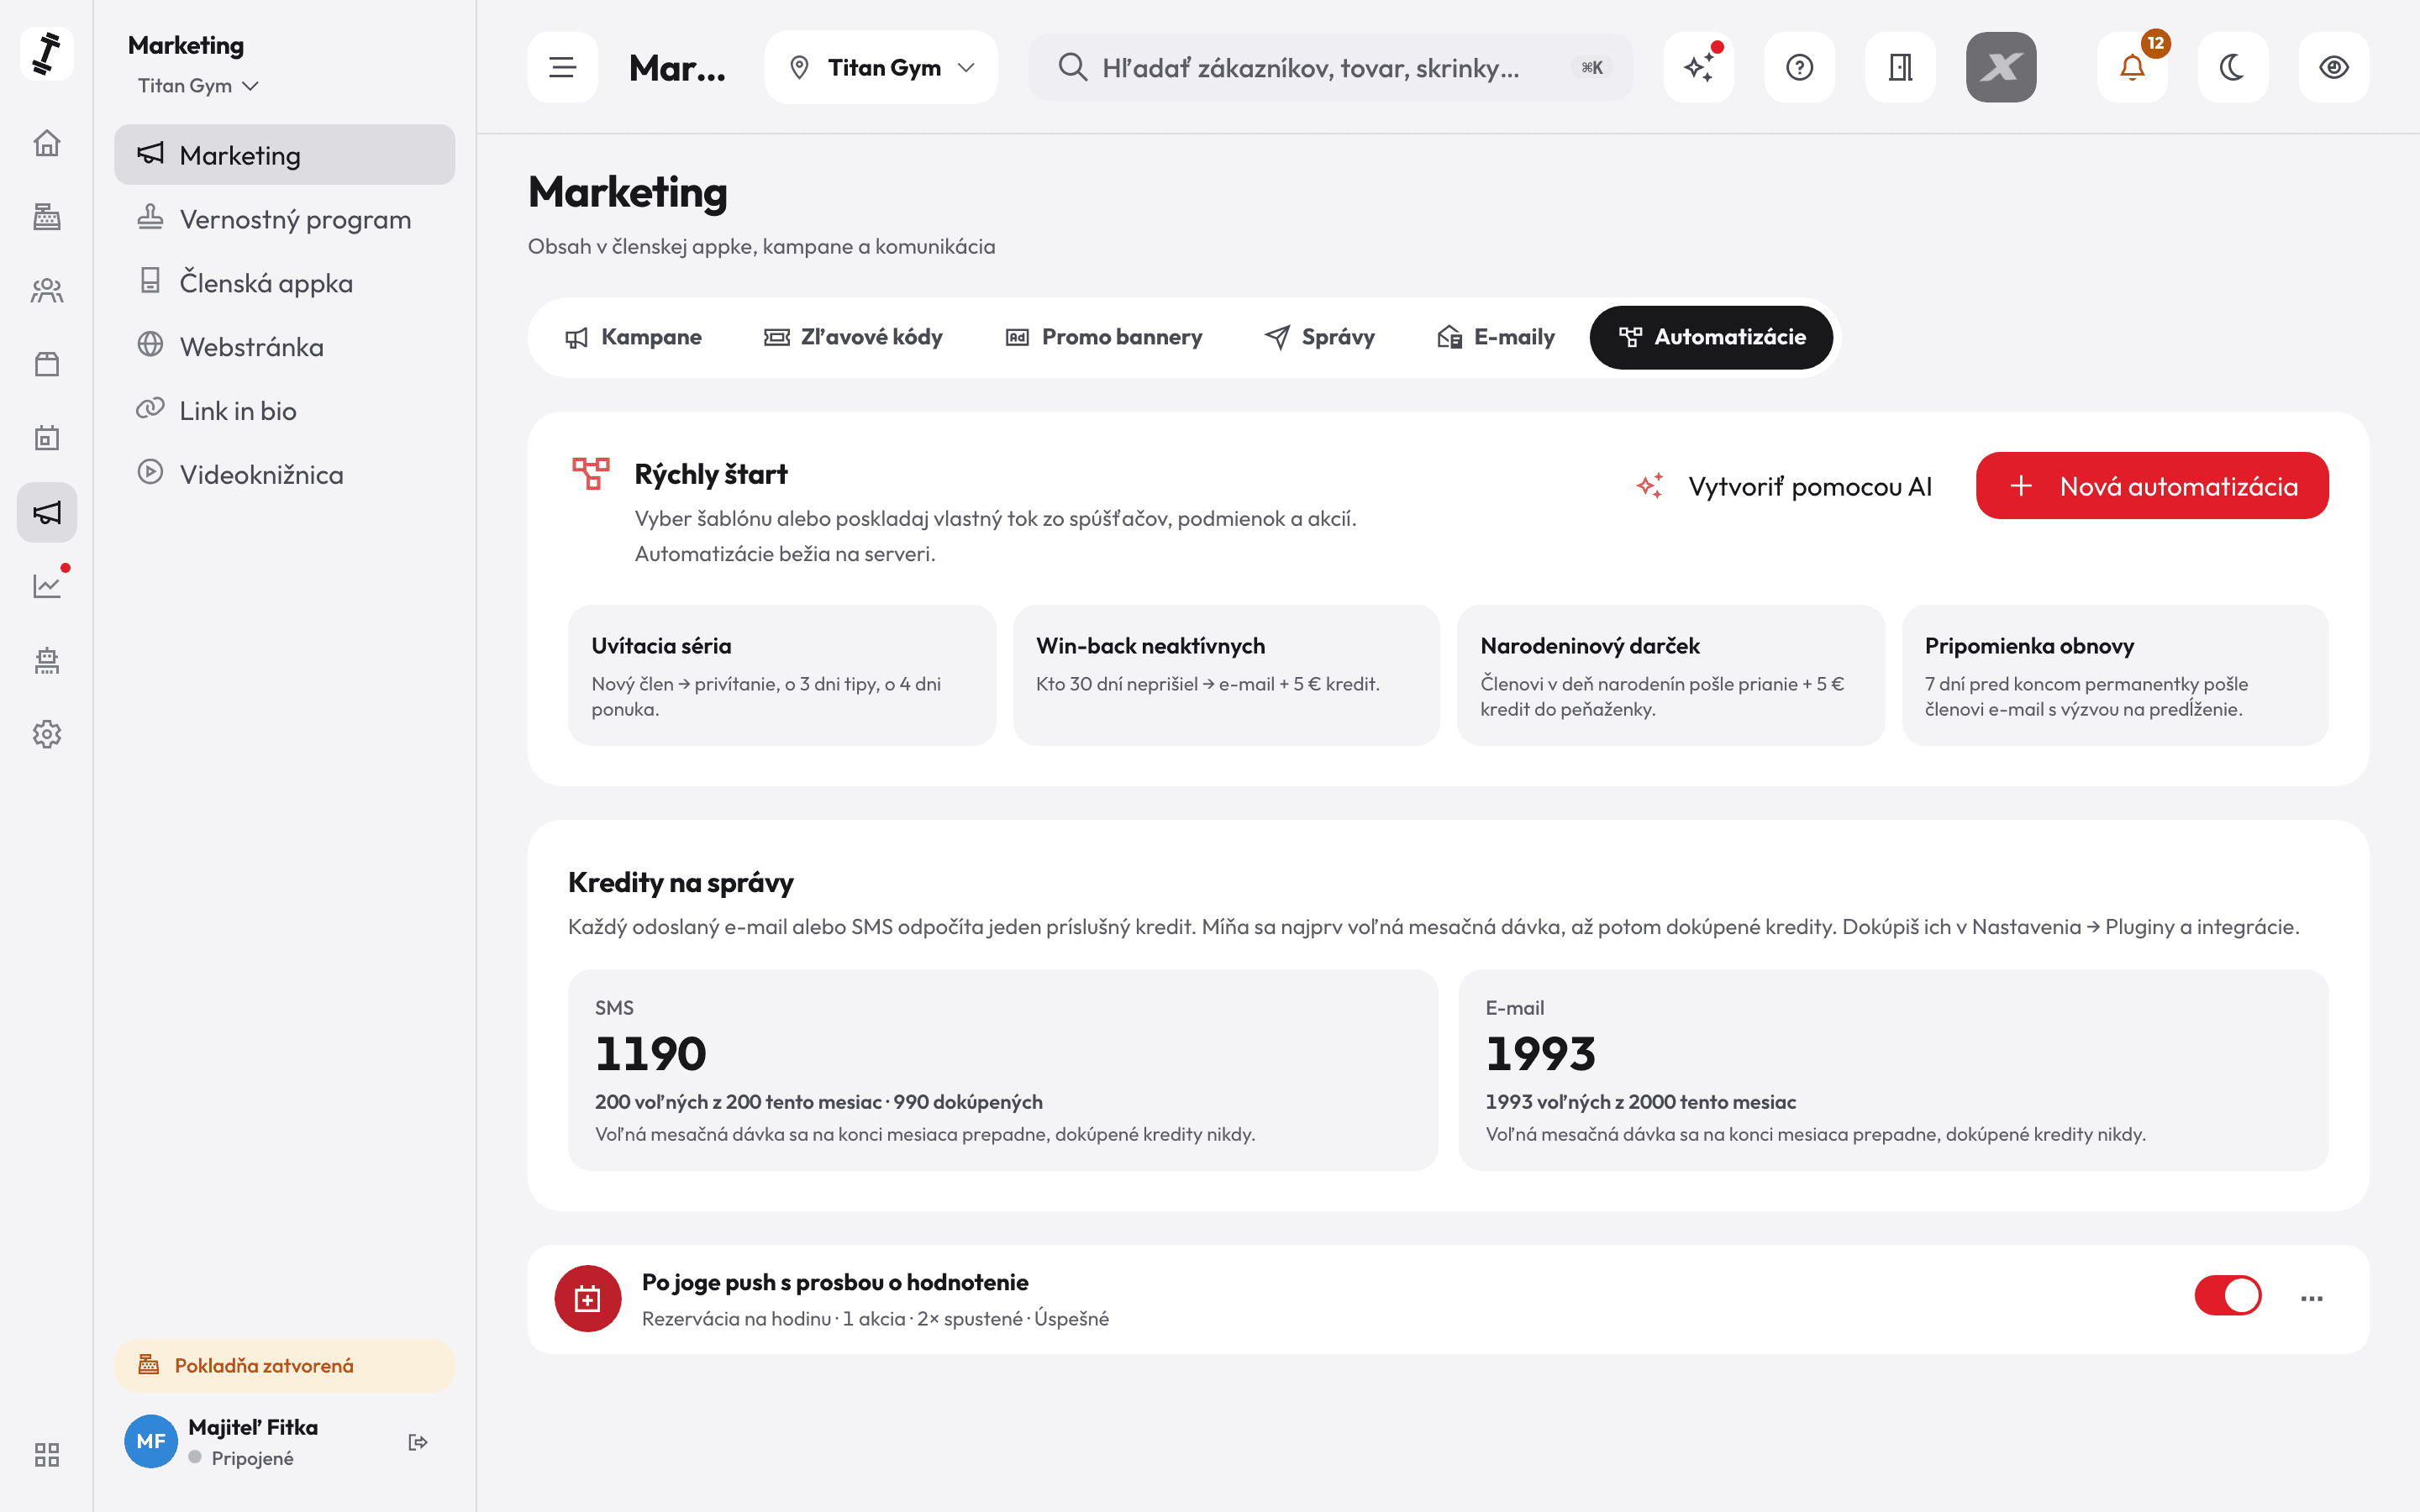Open the analytics chart icon in left rail
The width and height of the screenshot is (2420, 1512).
[47, 586]
